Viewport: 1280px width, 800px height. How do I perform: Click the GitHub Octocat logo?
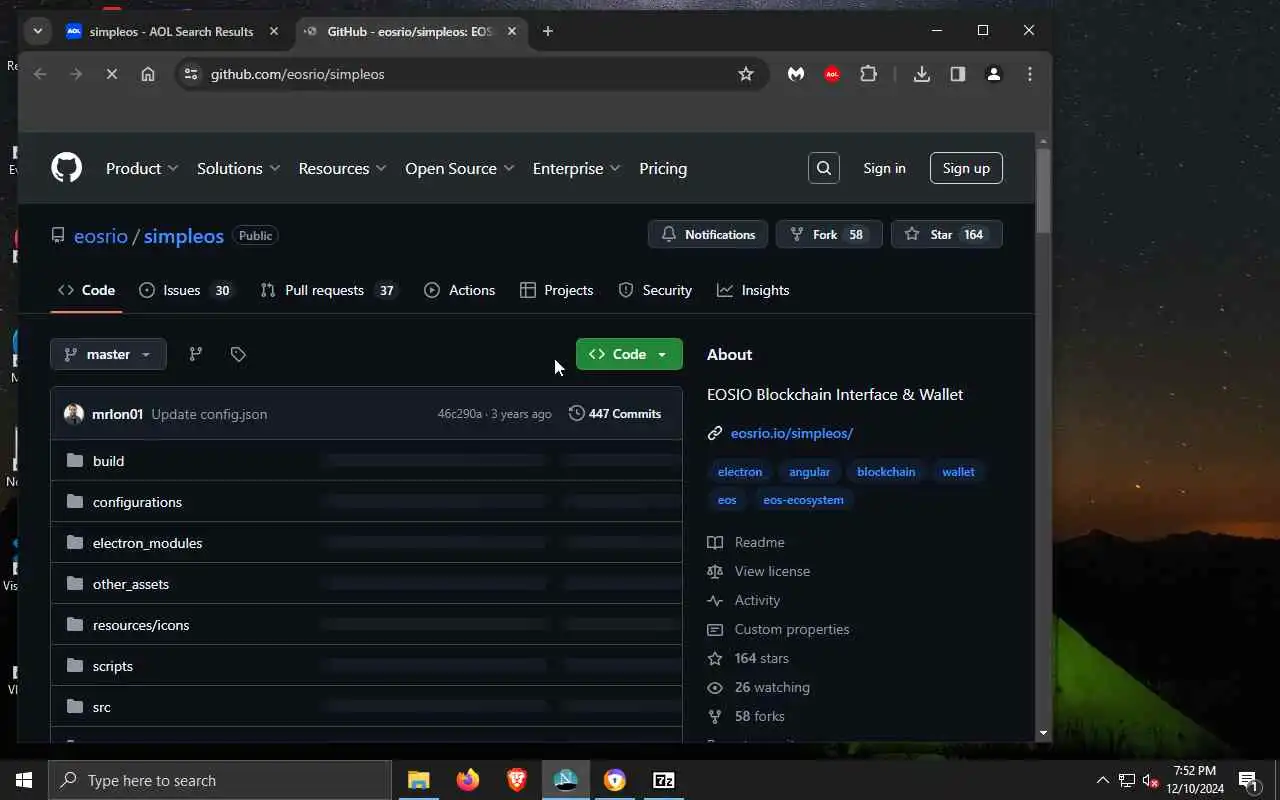click(x=67, y=168)
